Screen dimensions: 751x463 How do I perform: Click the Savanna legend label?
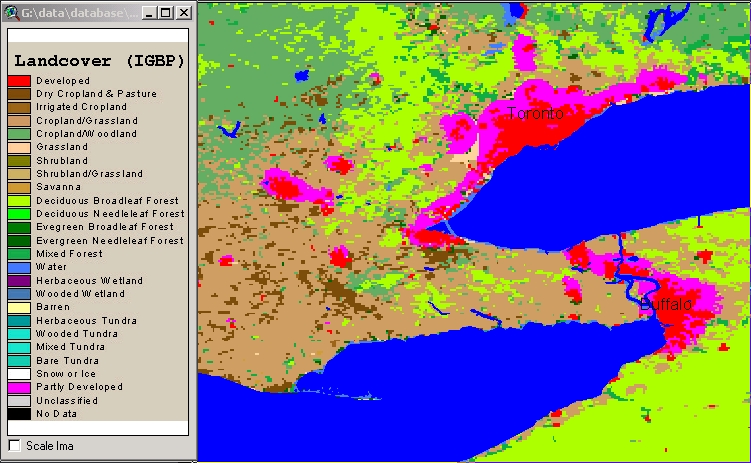click(58, 187)
